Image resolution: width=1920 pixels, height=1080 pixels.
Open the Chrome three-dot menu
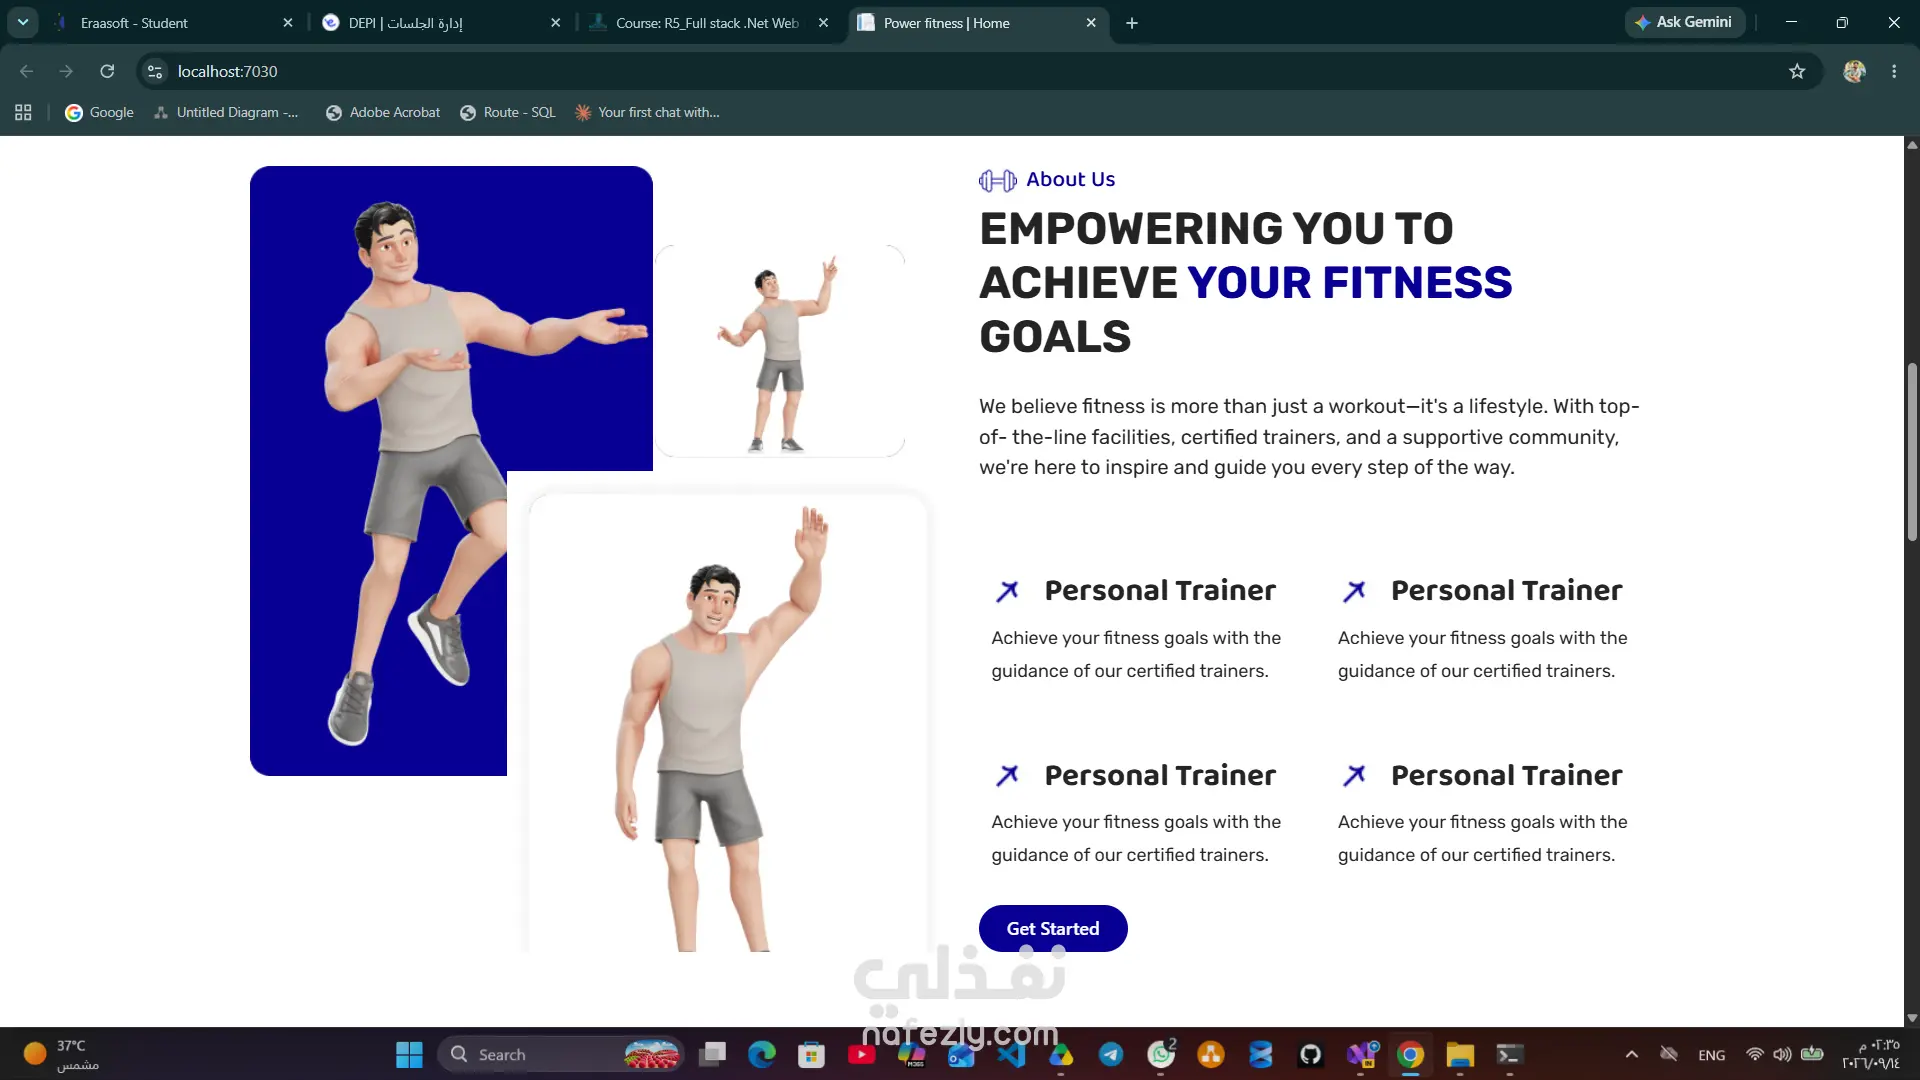tap(1894, 71)
